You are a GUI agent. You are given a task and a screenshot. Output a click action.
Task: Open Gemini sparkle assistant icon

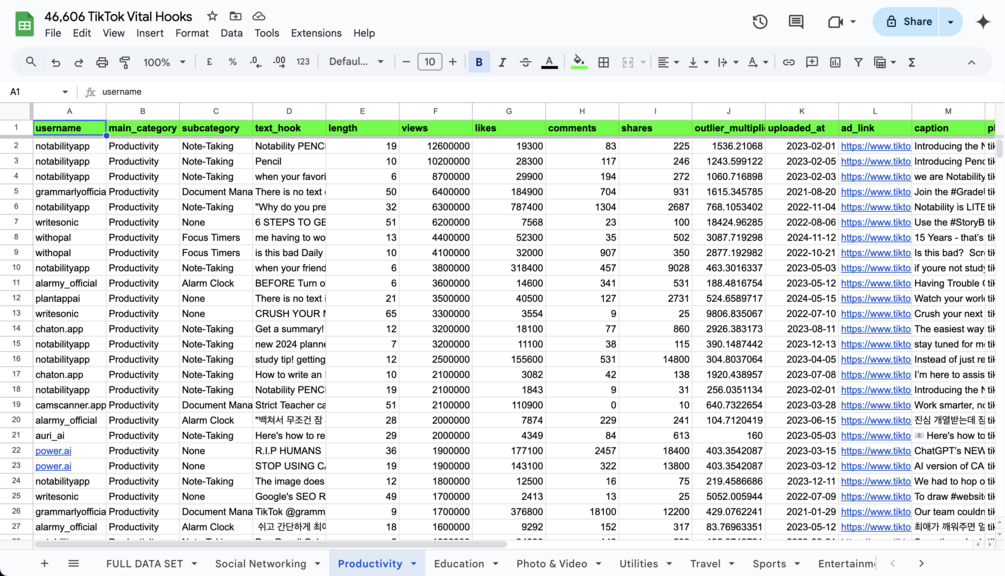point(983,22)
